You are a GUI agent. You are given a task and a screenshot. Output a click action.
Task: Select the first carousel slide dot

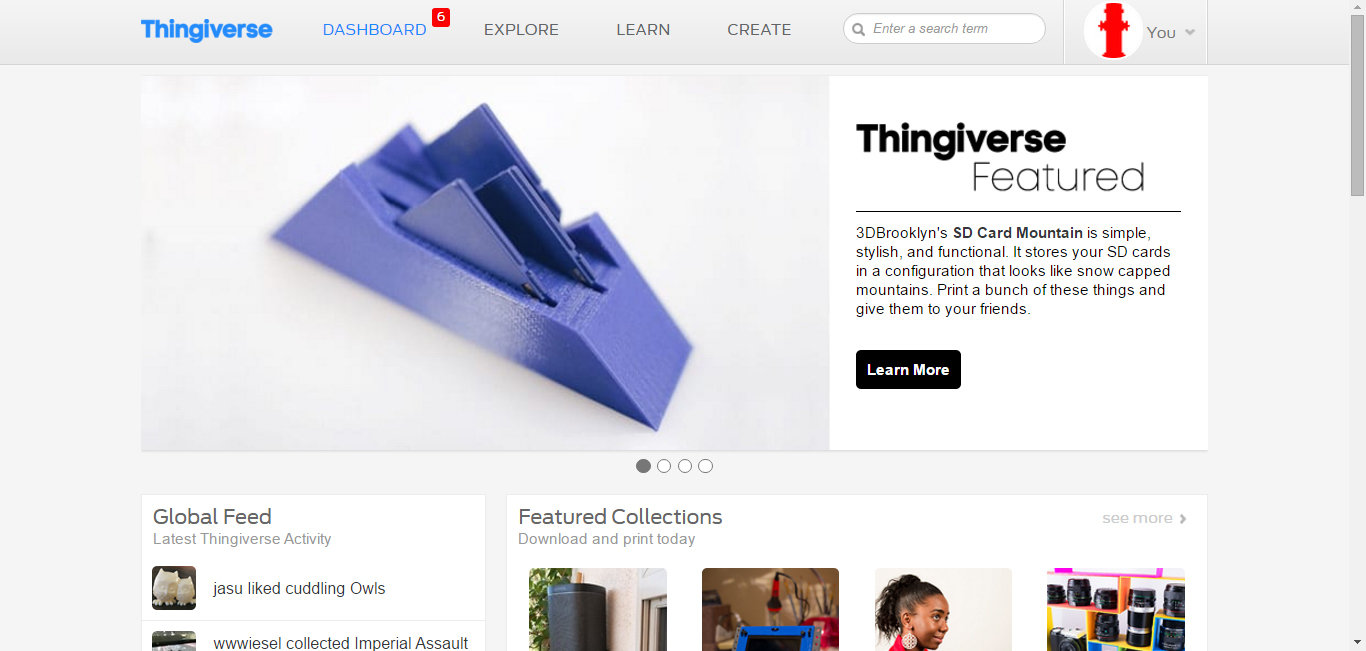coord(643,466)
